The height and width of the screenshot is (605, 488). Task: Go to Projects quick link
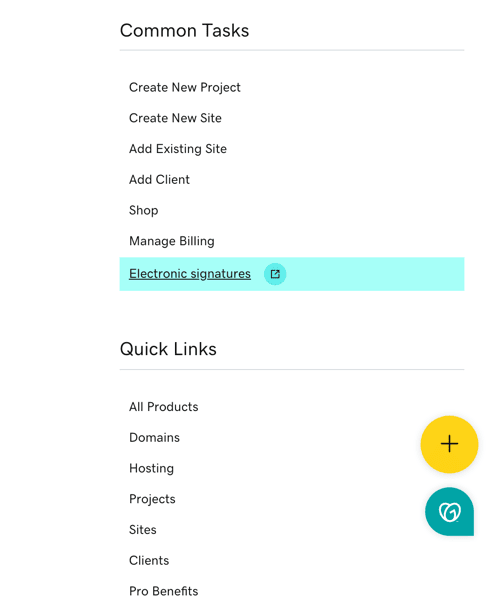(152, 499)
